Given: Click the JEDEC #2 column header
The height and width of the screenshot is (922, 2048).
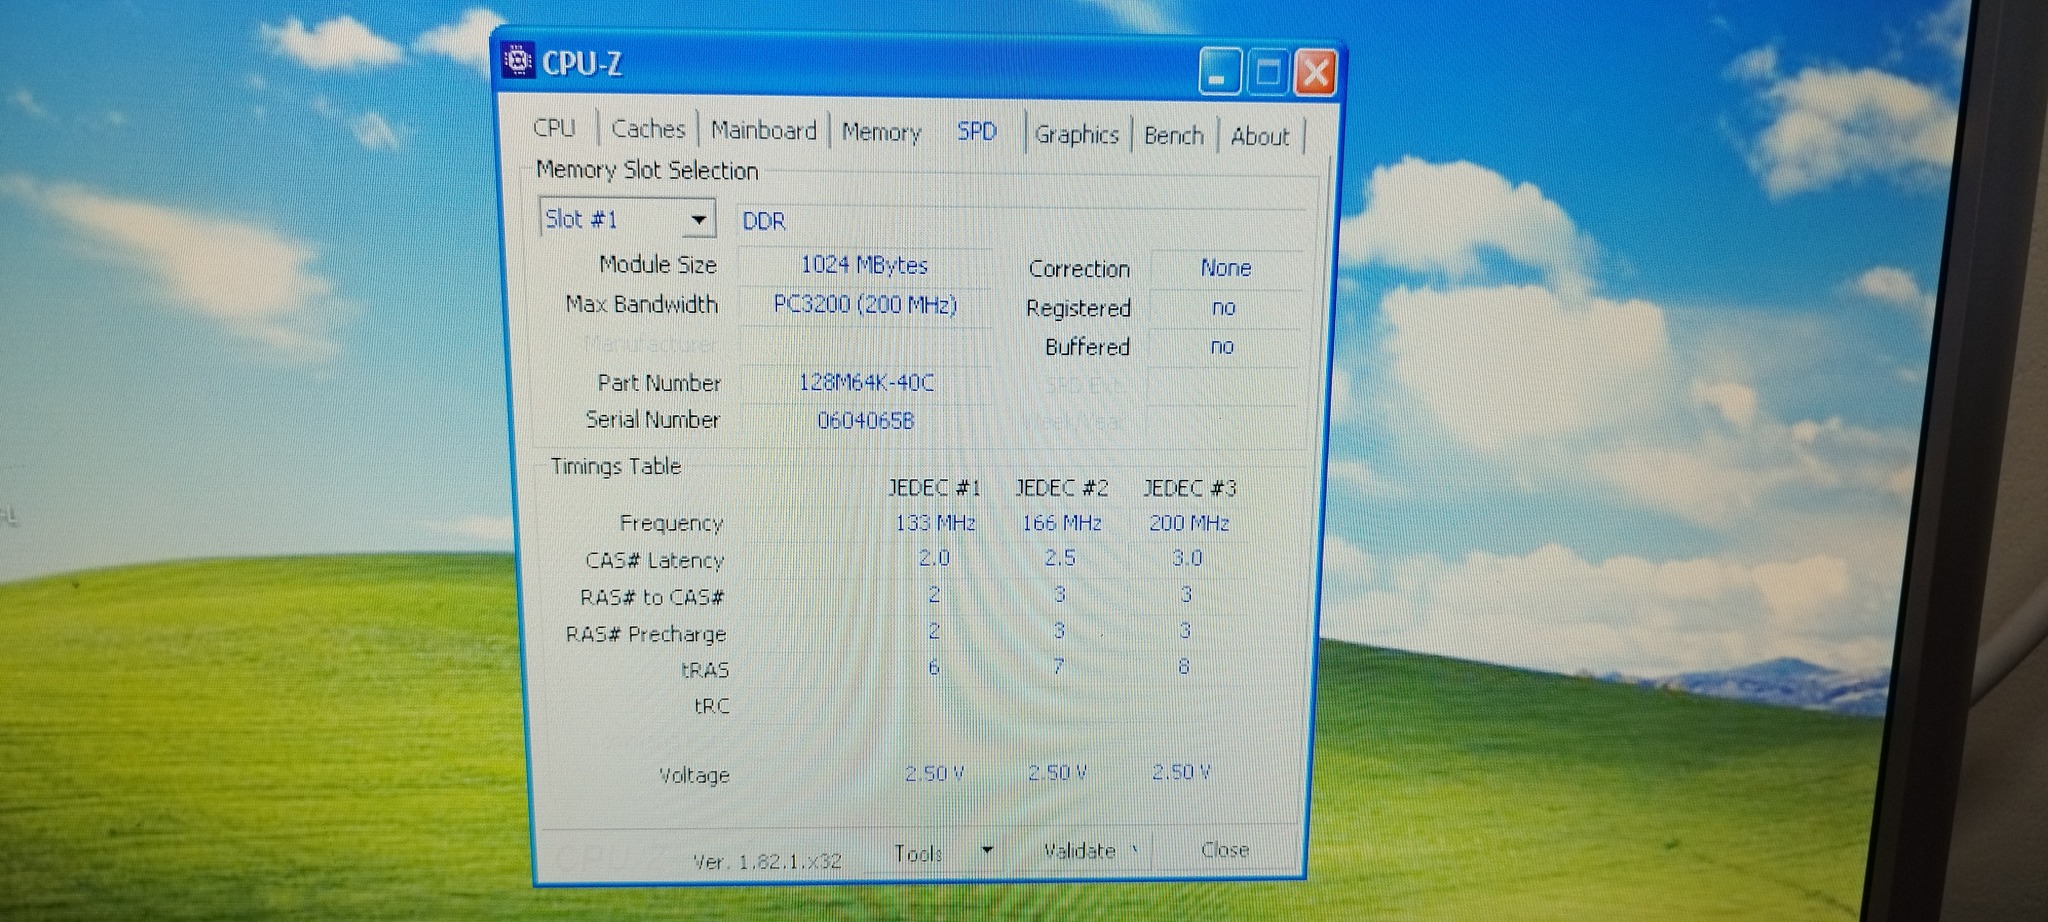Looking at the screenshot, I should pos(1062,488).
